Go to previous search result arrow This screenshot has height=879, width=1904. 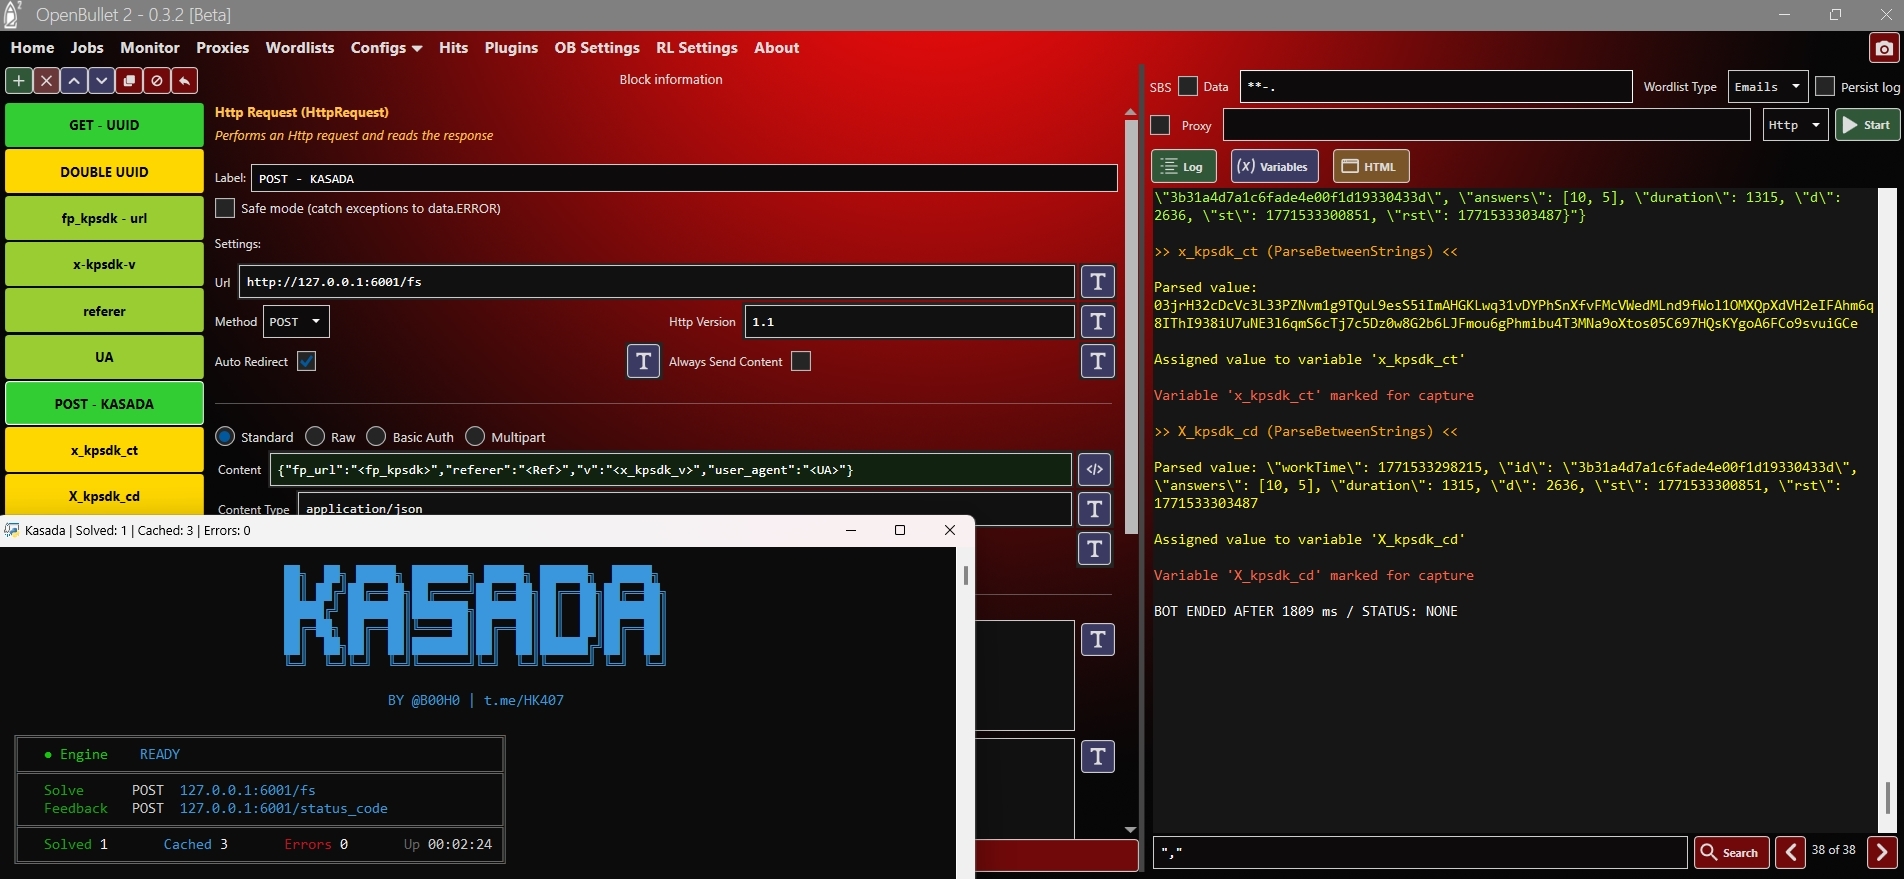1790,852
